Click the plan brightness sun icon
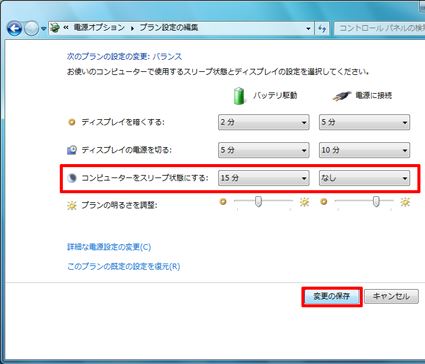 coord(72,205)
